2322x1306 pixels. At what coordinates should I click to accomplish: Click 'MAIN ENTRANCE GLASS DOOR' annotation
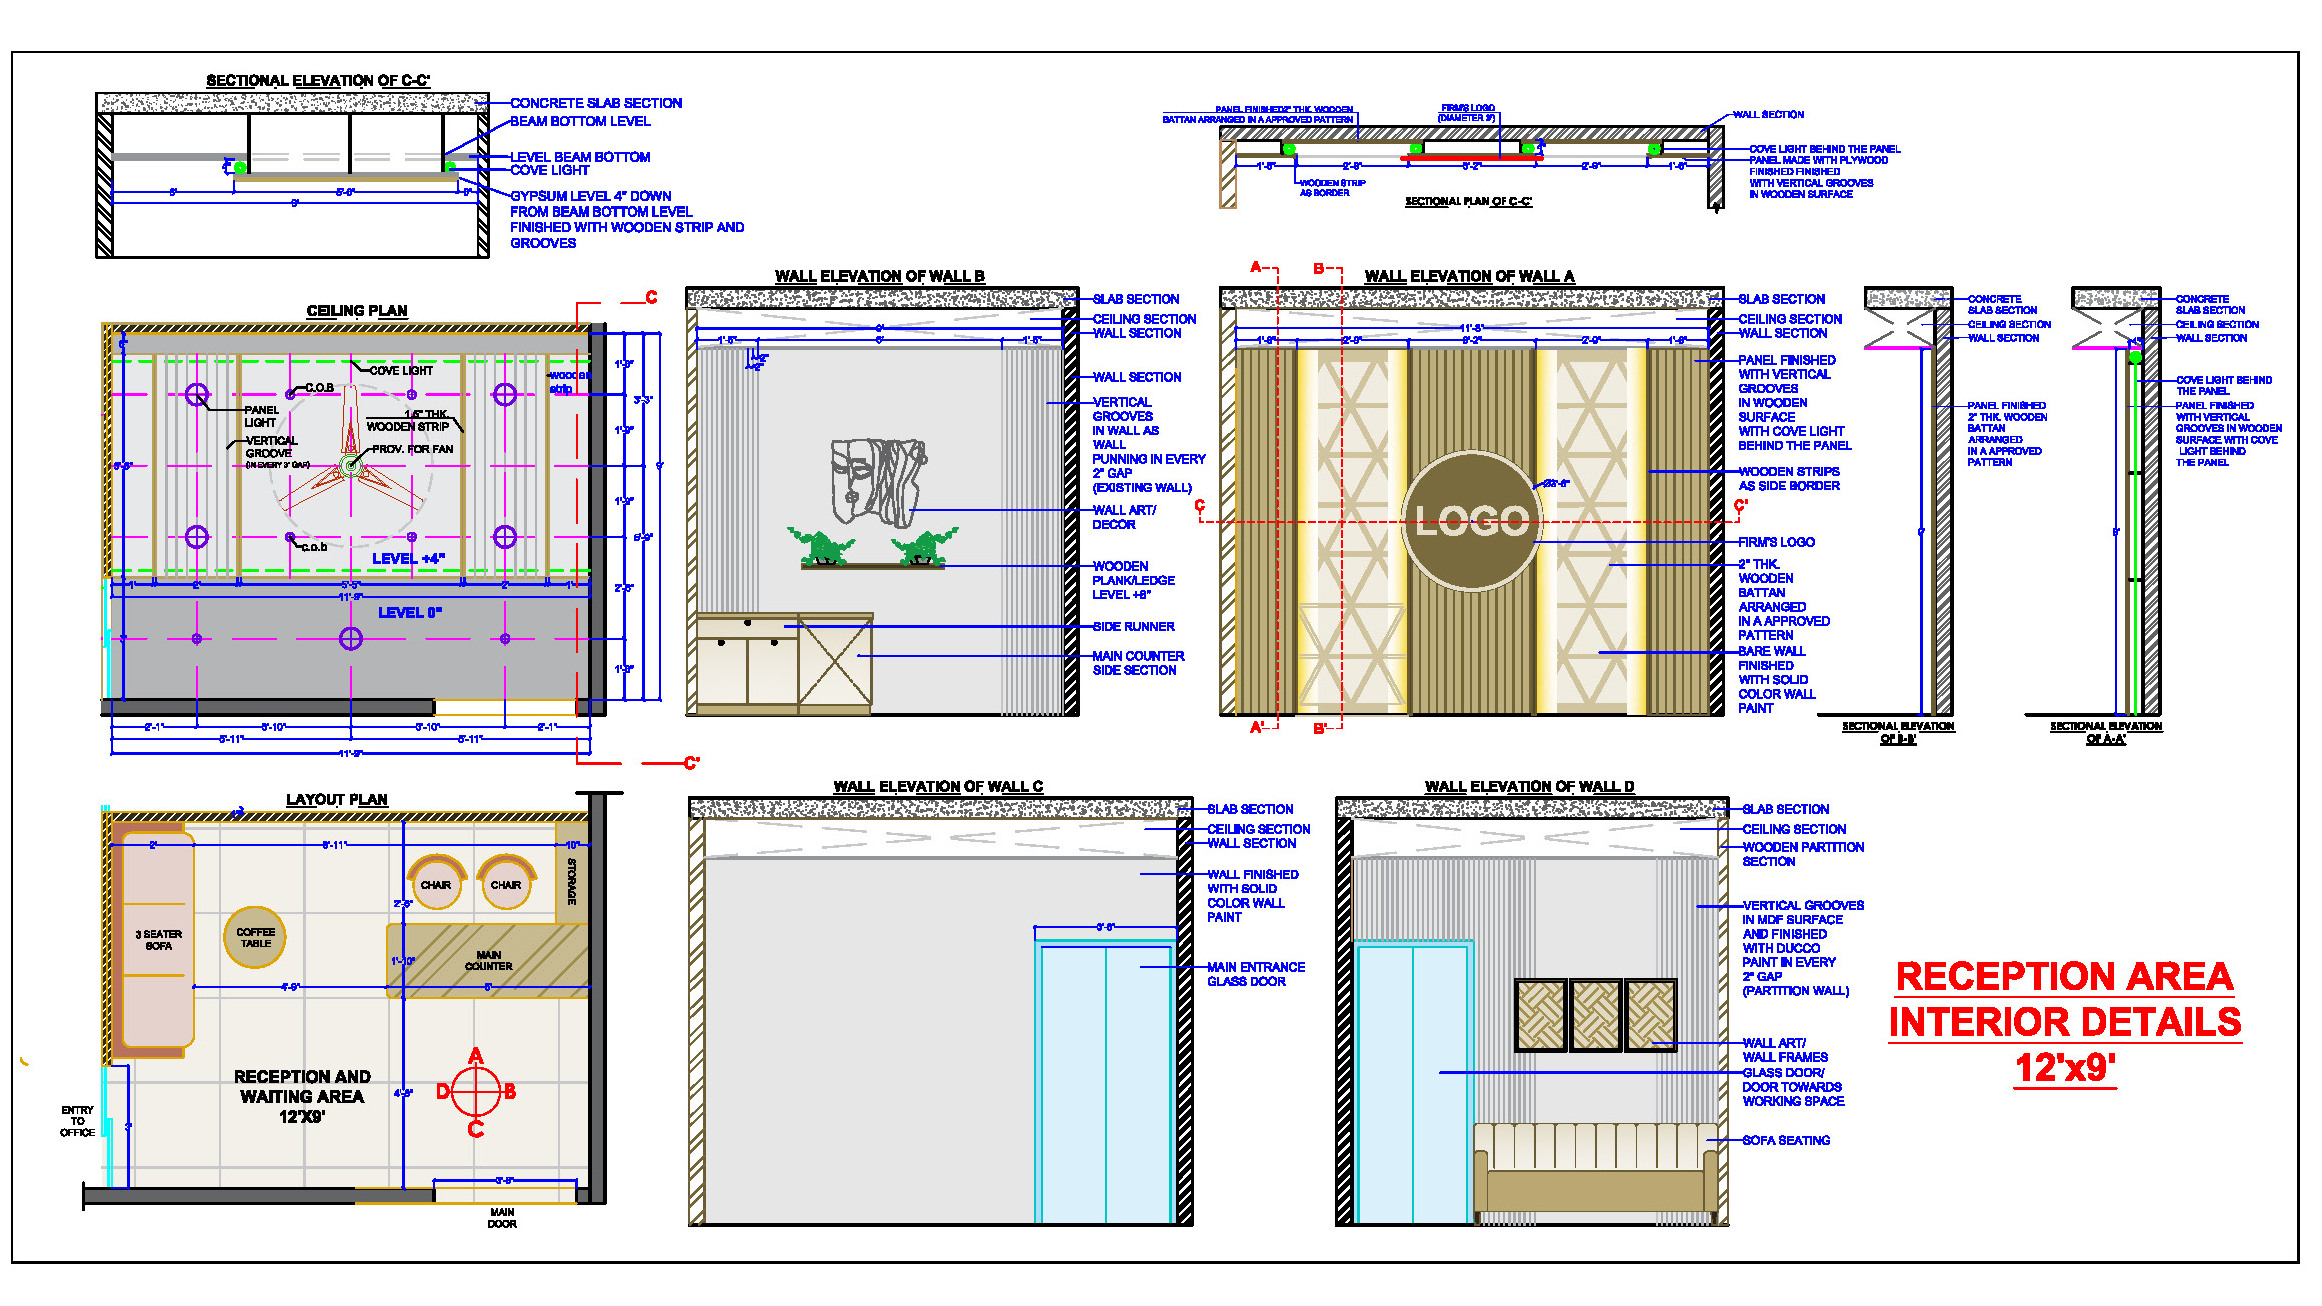[x=1256, y=974]
